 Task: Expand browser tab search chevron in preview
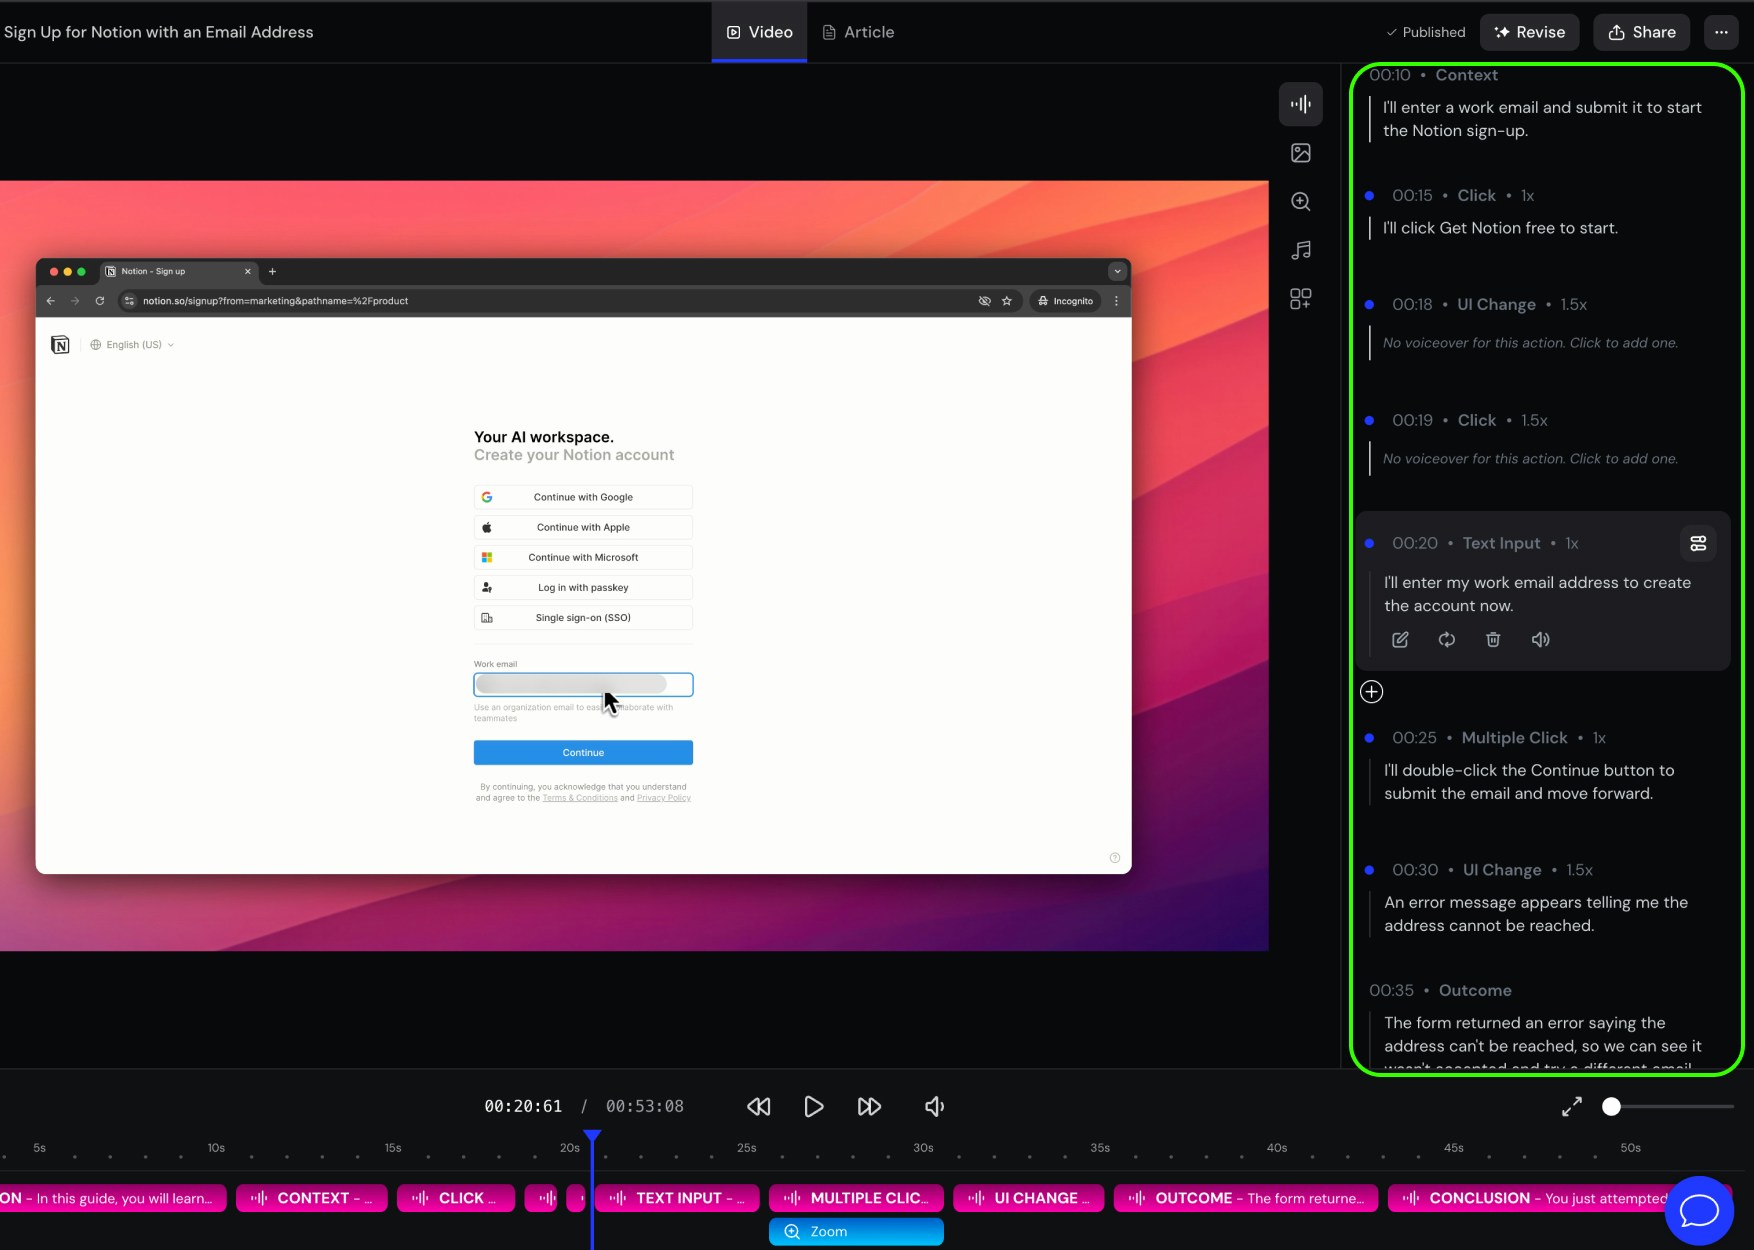click(1117, 271)
